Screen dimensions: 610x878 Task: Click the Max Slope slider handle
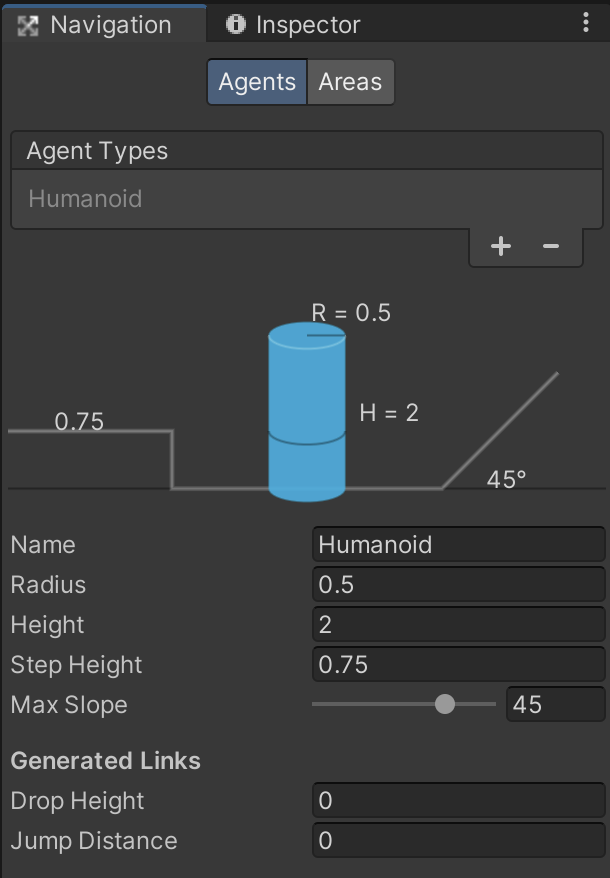(x=445, y=705)
